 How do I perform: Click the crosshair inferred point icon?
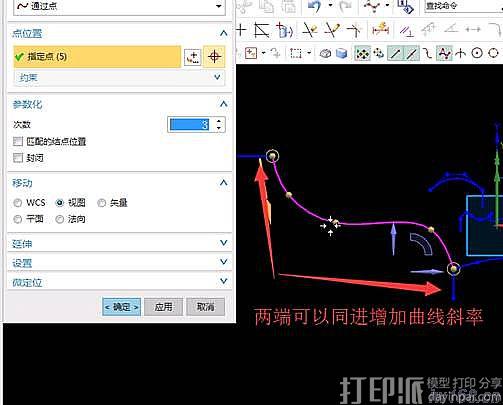coord(214,57)
